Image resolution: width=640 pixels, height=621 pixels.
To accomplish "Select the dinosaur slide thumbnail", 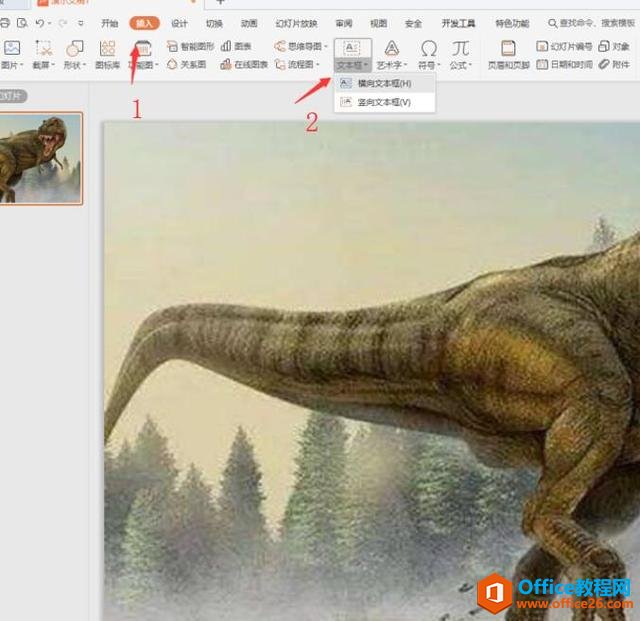I will (x=40, y=158).
